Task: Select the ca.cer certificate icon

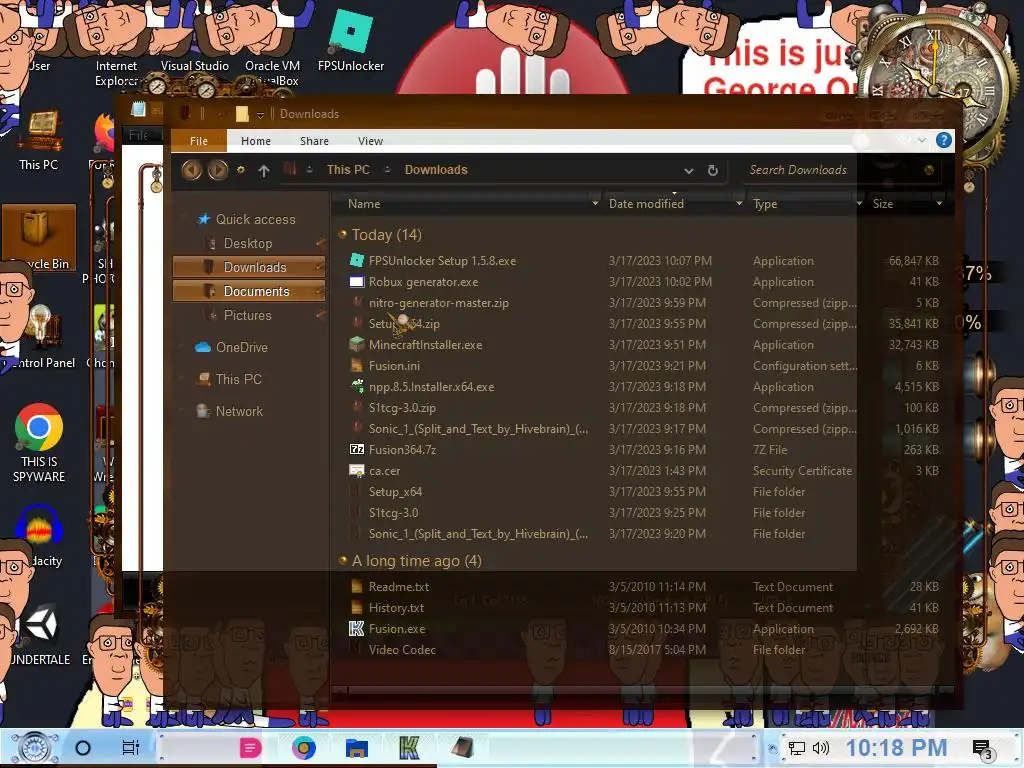Action: 357,470
